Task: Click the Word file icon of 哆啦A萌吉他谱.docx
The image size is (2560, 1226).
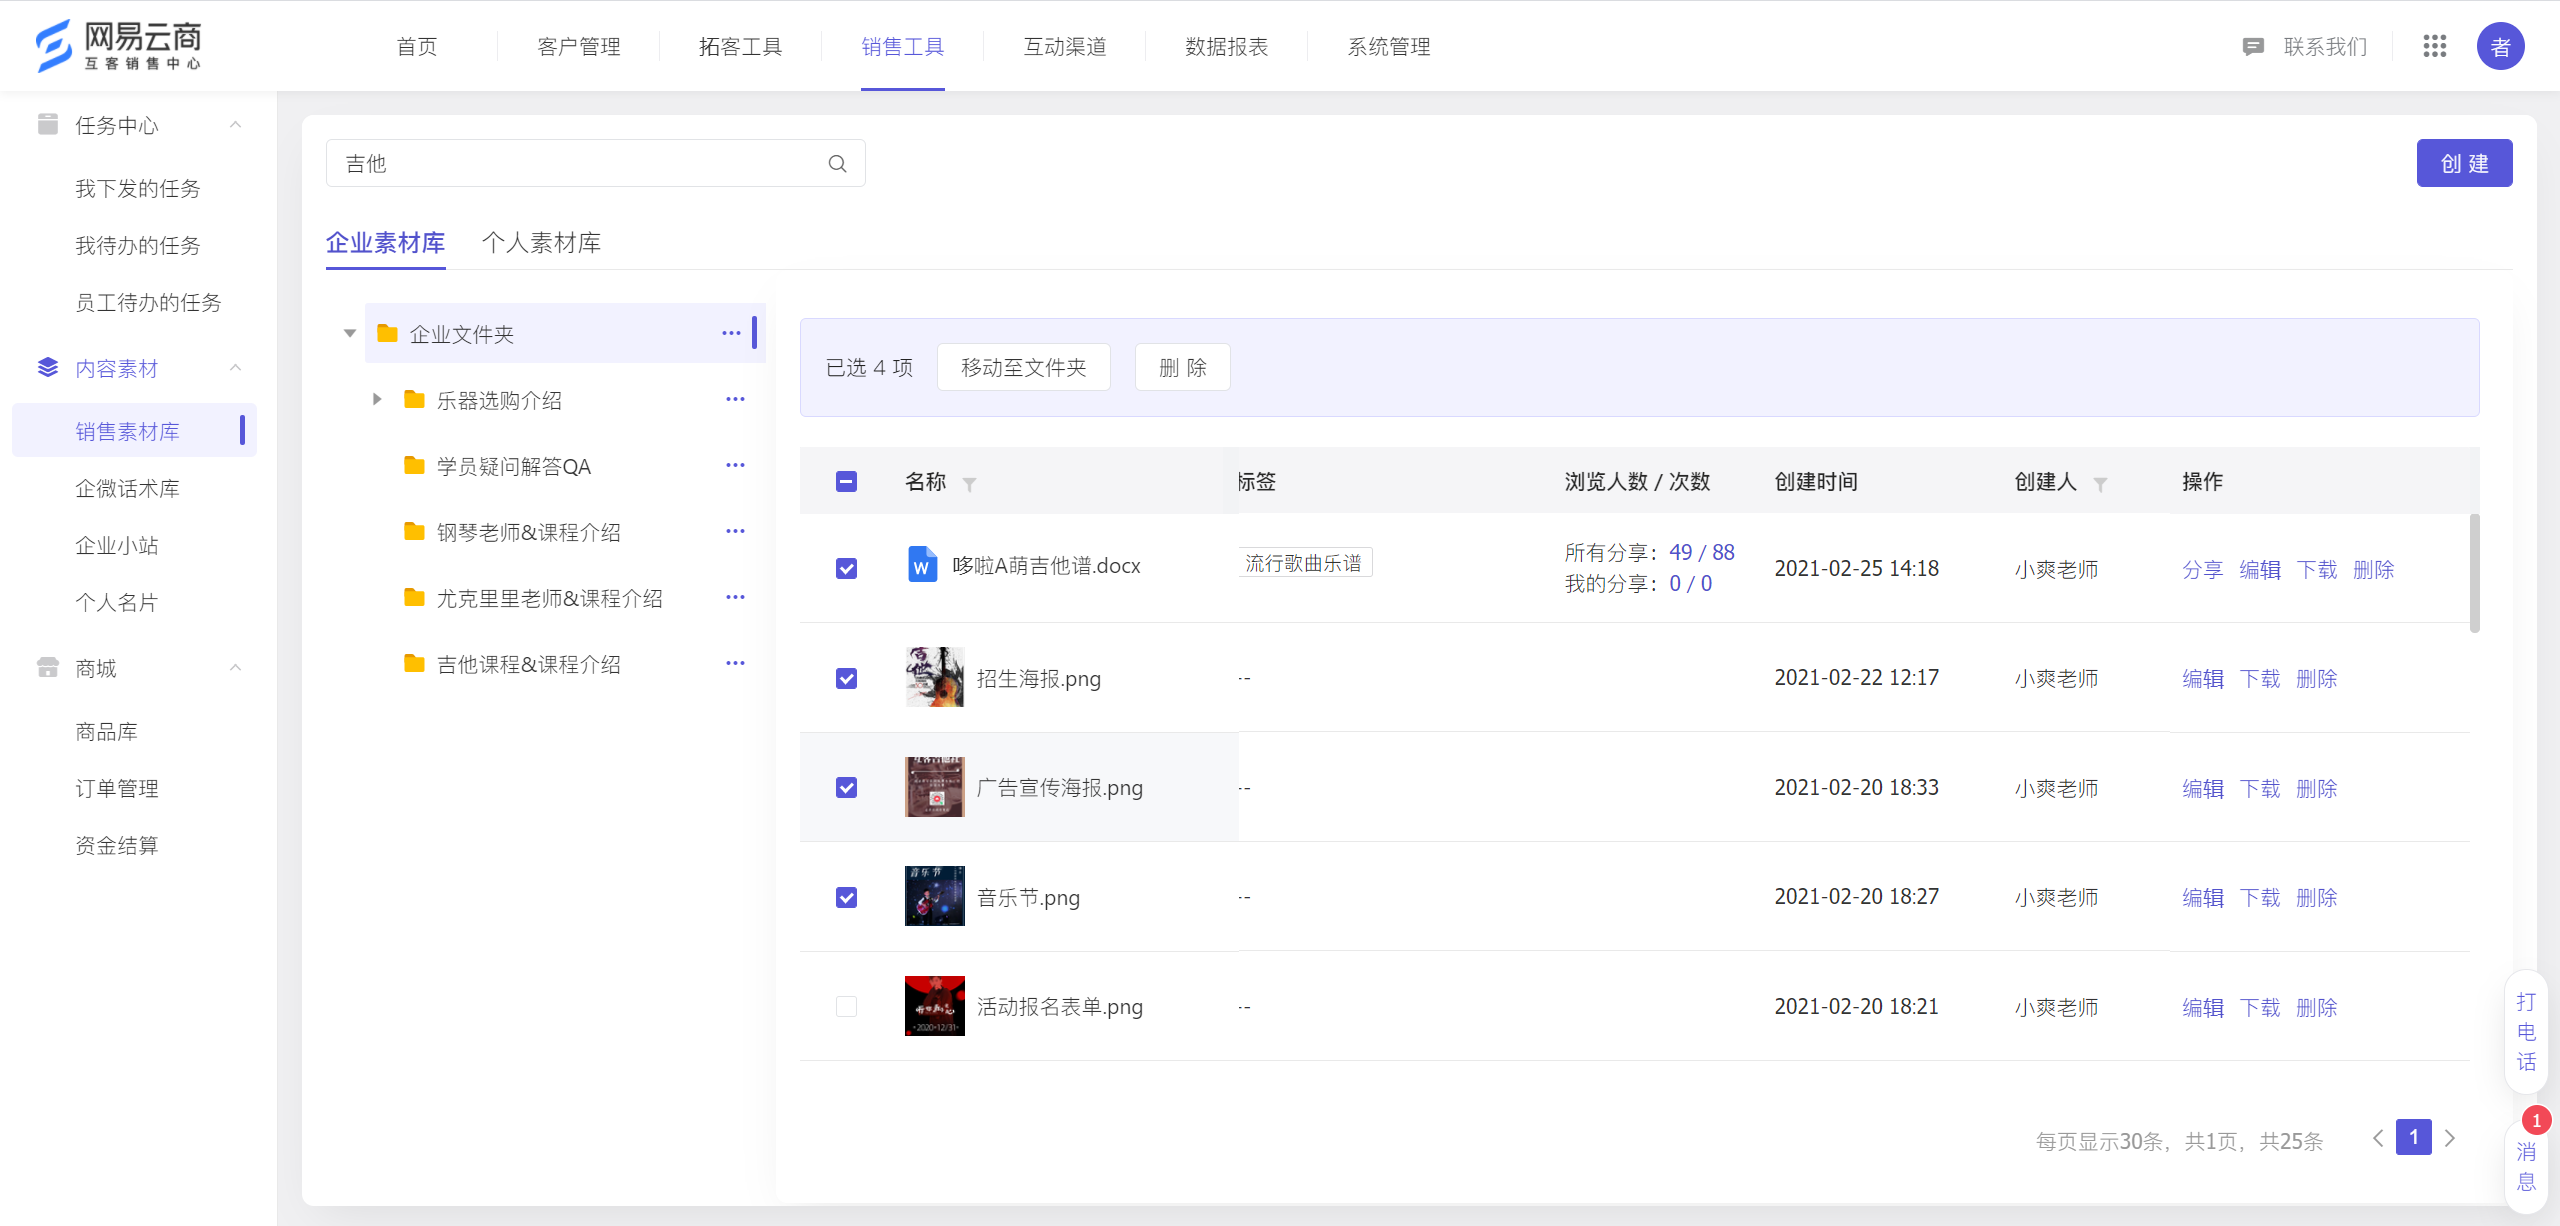Action: pyautogui.click(x=922, y=565)
